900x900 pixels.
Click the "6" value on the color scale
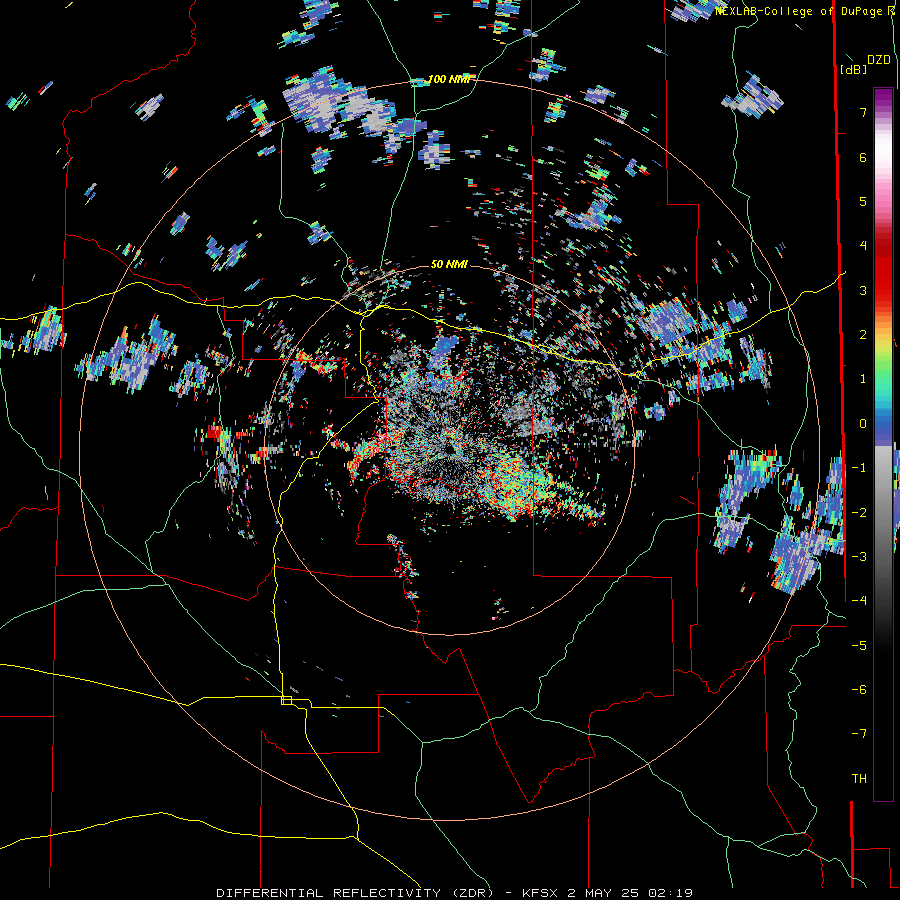pyautogui.click(x=863, y=157)
